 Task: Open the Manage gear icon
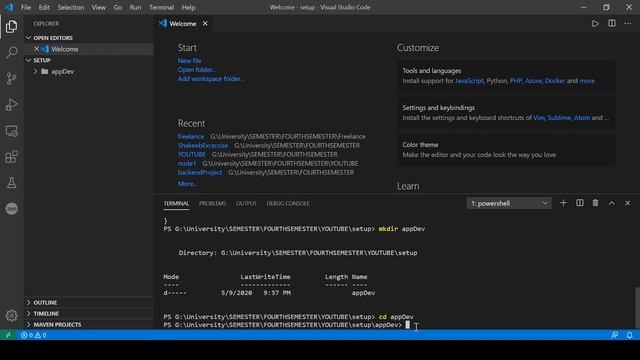tap(11, 316)
